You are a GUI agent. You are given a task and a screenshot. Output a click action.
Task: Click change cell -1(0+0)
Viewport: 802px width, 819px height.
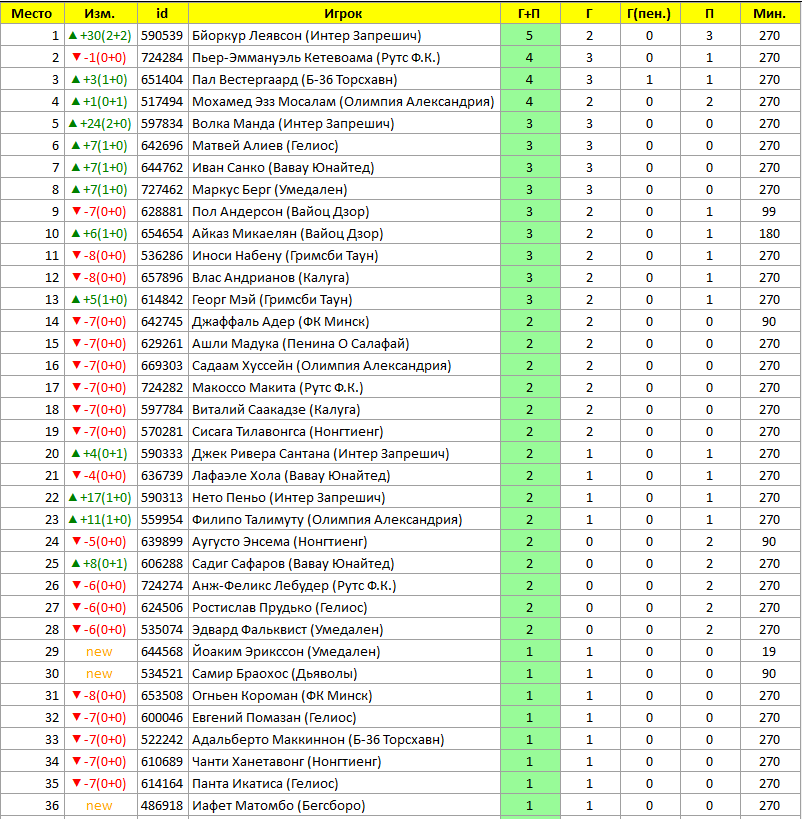pos(99,57)
